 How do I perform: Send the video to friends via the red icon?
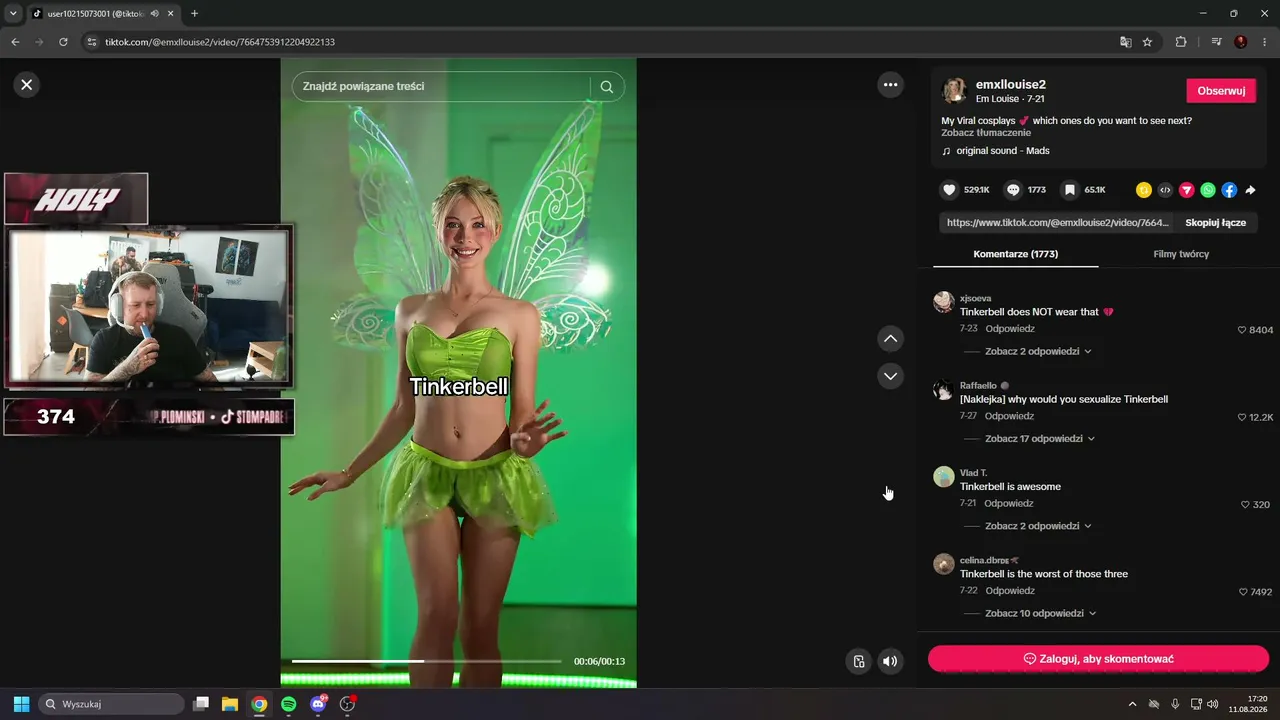click(1187, 190)
